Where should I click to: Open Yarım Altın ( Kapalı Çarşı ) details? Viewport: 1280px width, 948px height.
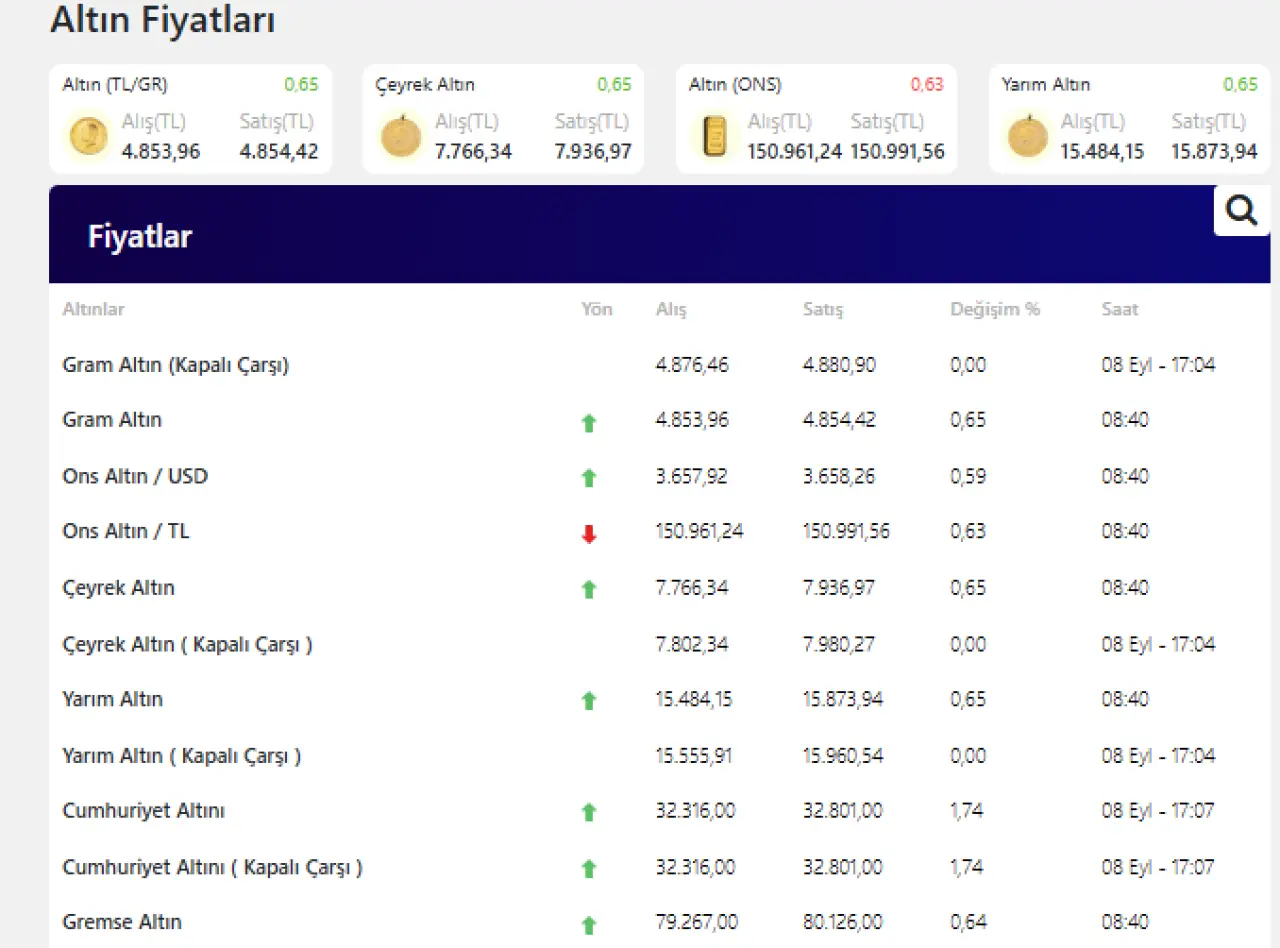click(181, 755)
